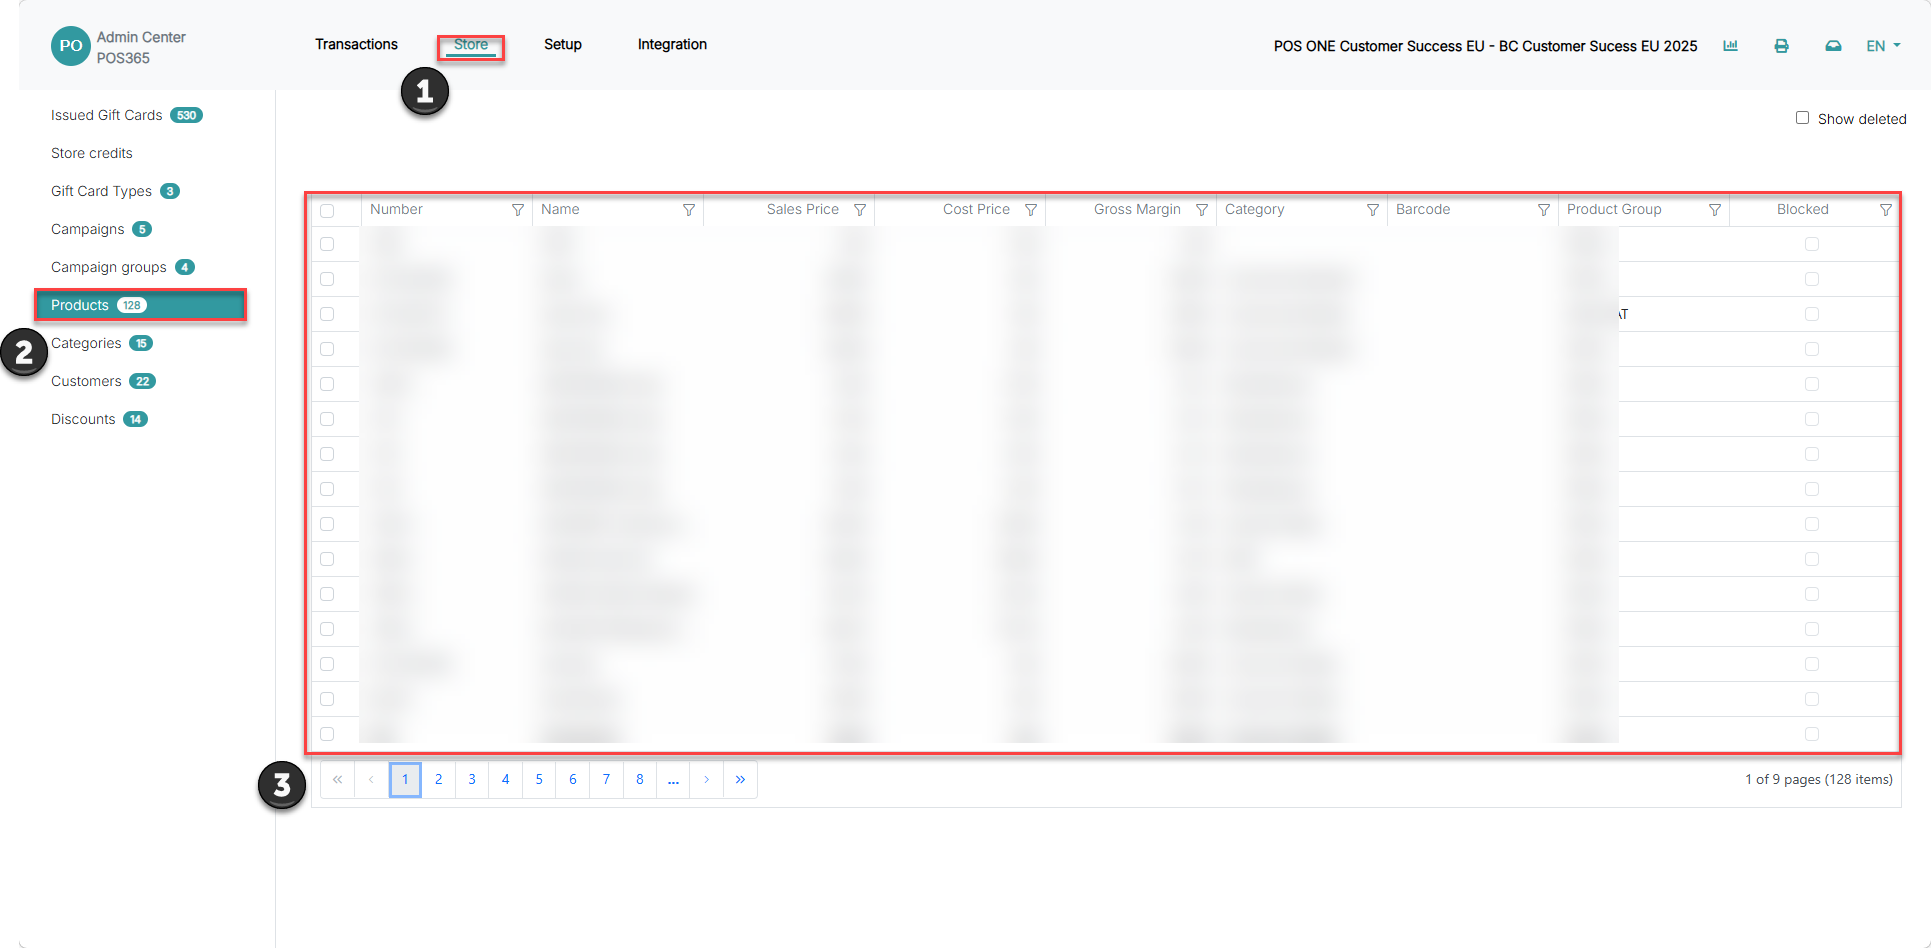
Task: Go to page 6
Action: (573, 779)
